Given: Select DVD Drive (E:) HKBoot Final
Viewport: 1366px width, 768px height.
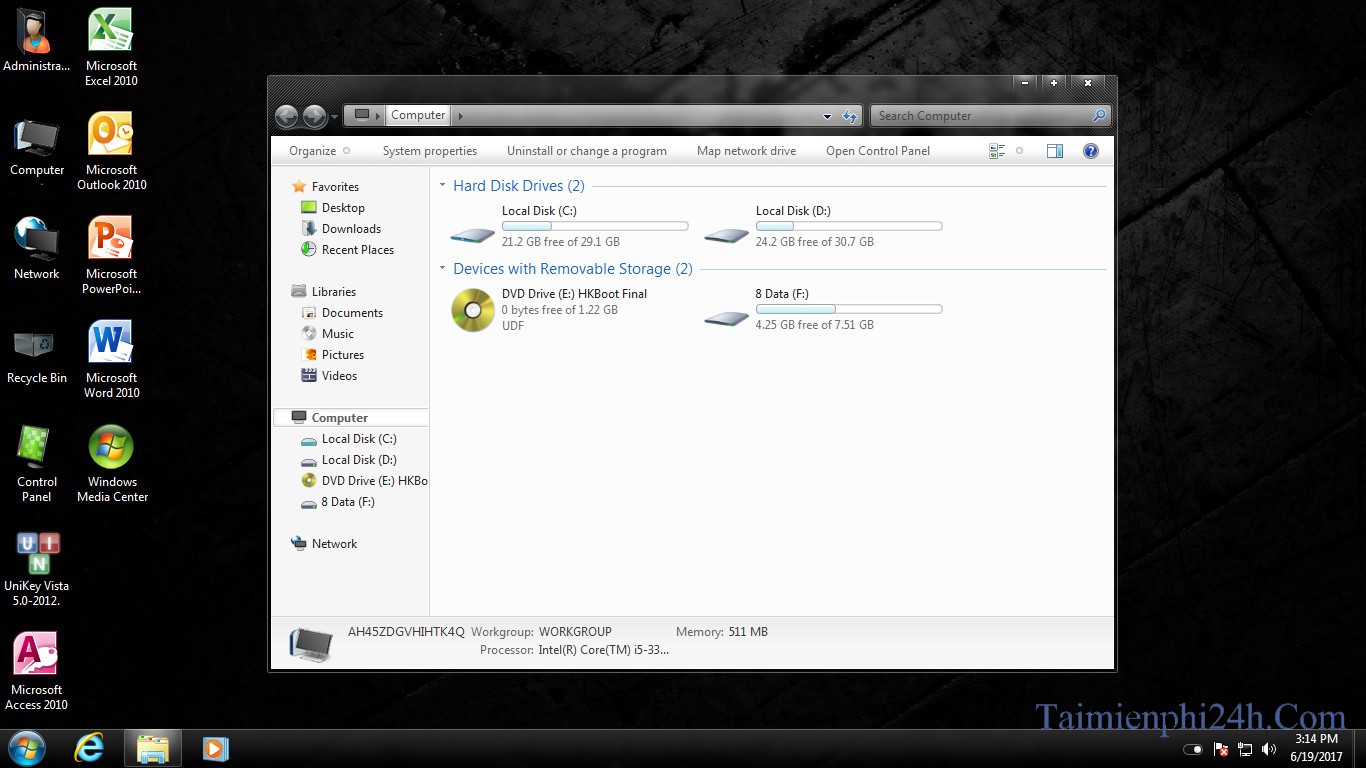Looking at the screenshot, I should [569, 310].
